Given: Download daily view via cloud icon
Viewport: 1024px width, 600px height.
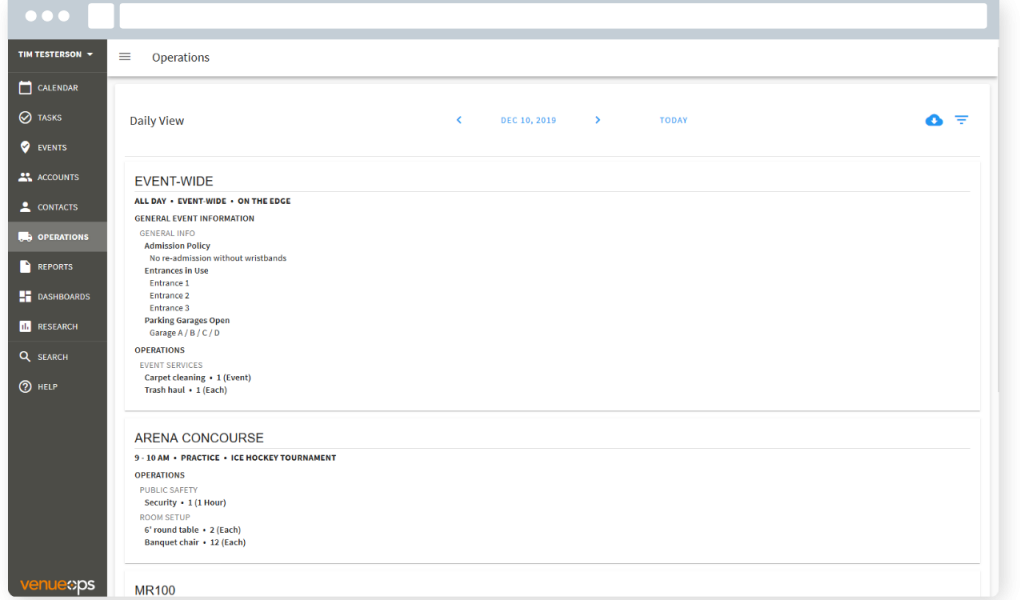Looking at the screenshot, I should pos(934,120).
